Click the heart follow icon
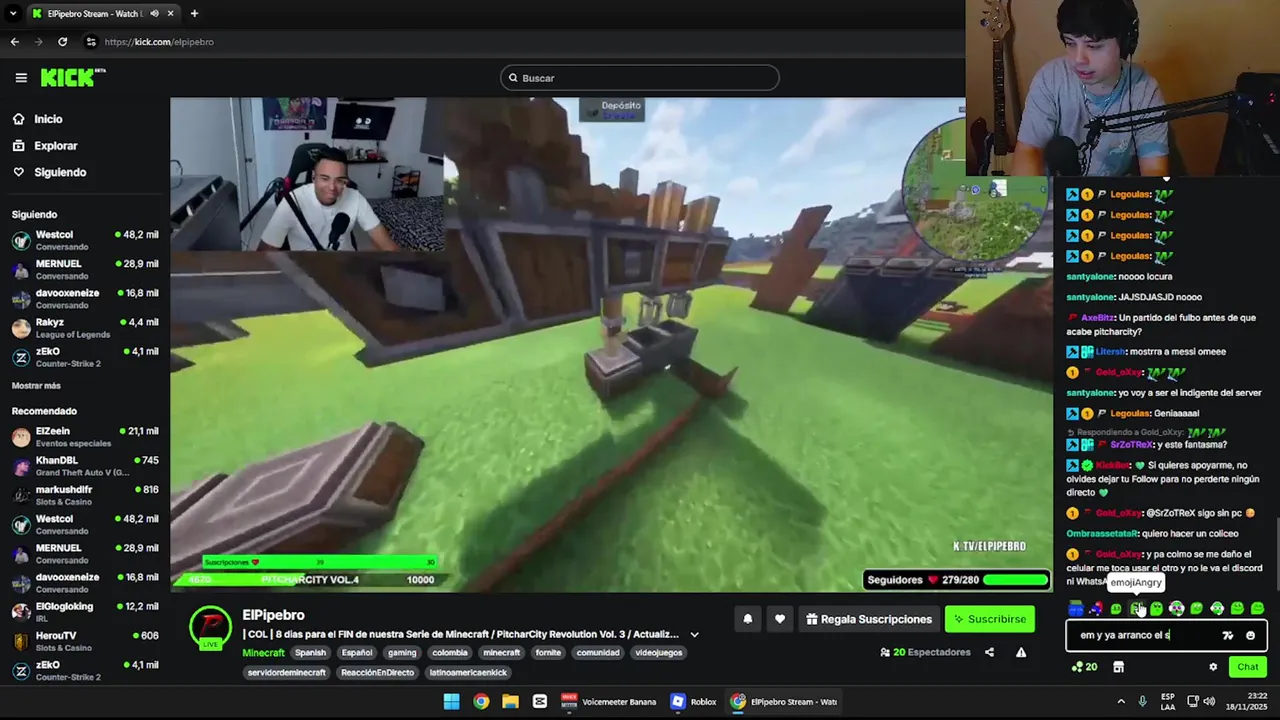This screenshot has height=720, width=1280. [x=780, y=619]
